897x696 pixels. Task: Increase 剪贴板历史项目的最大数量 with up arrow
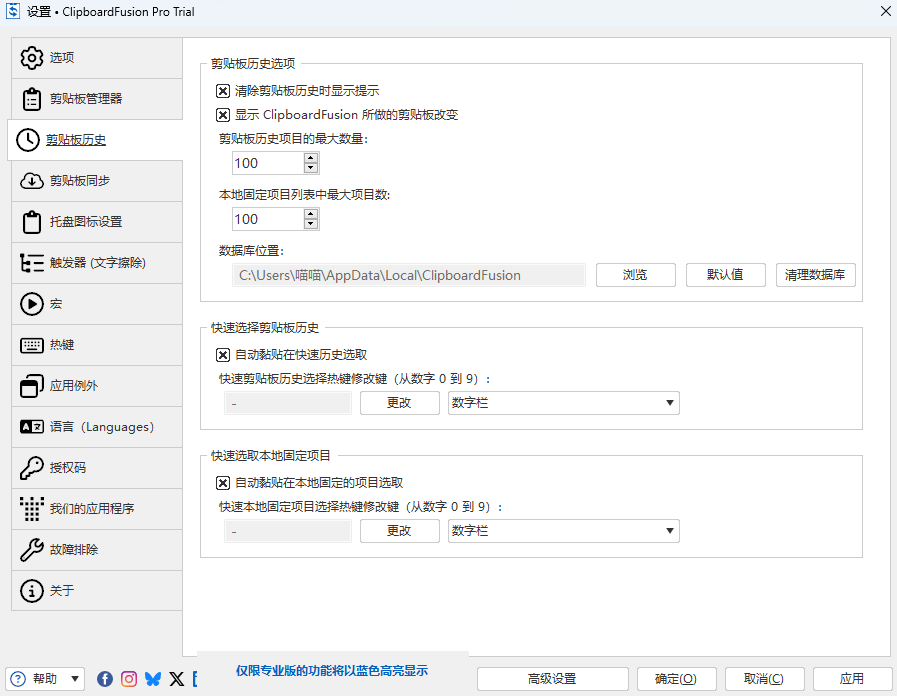pyautogui.click(x=311, y=158)
